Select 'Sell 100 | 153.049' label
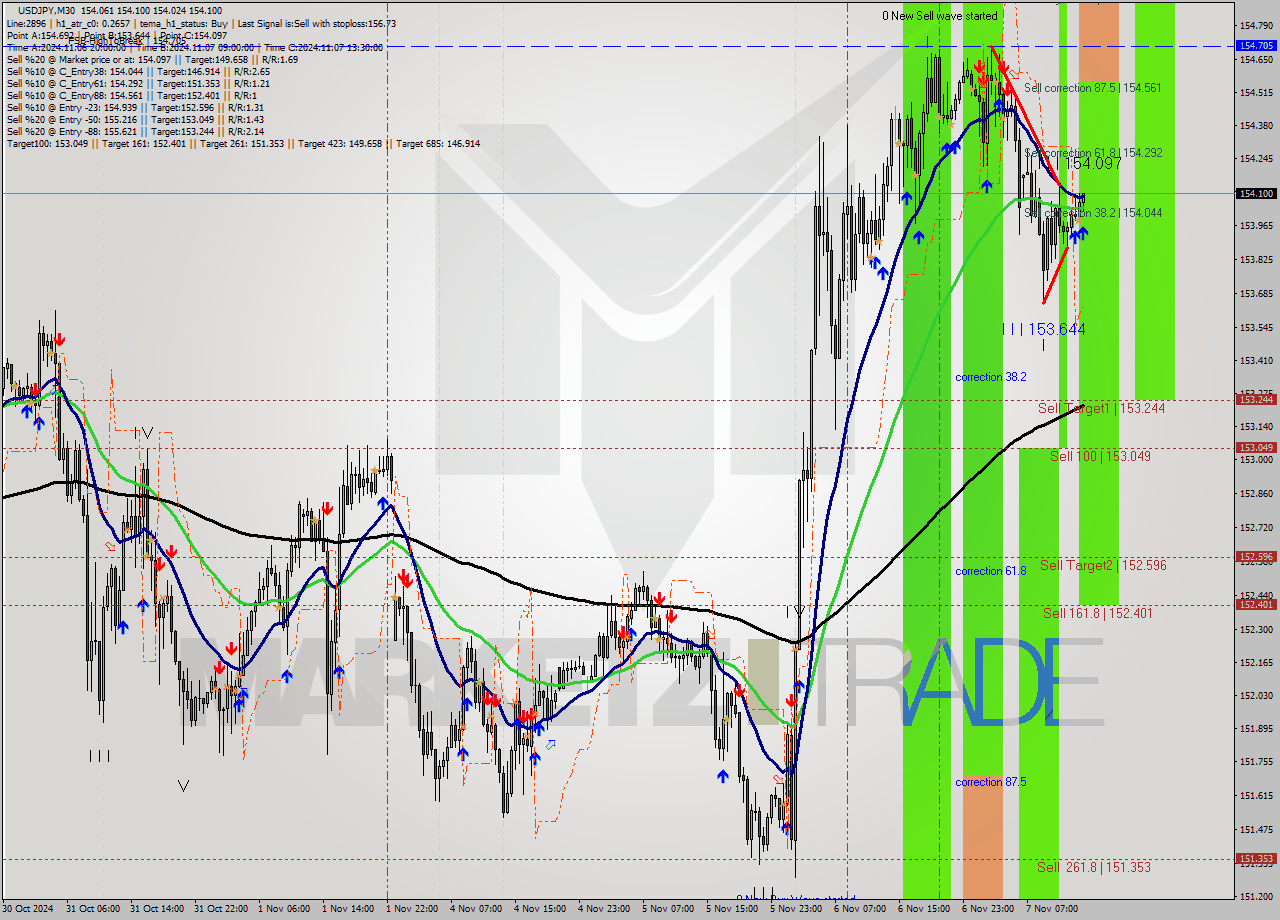 click(1100, 456)
